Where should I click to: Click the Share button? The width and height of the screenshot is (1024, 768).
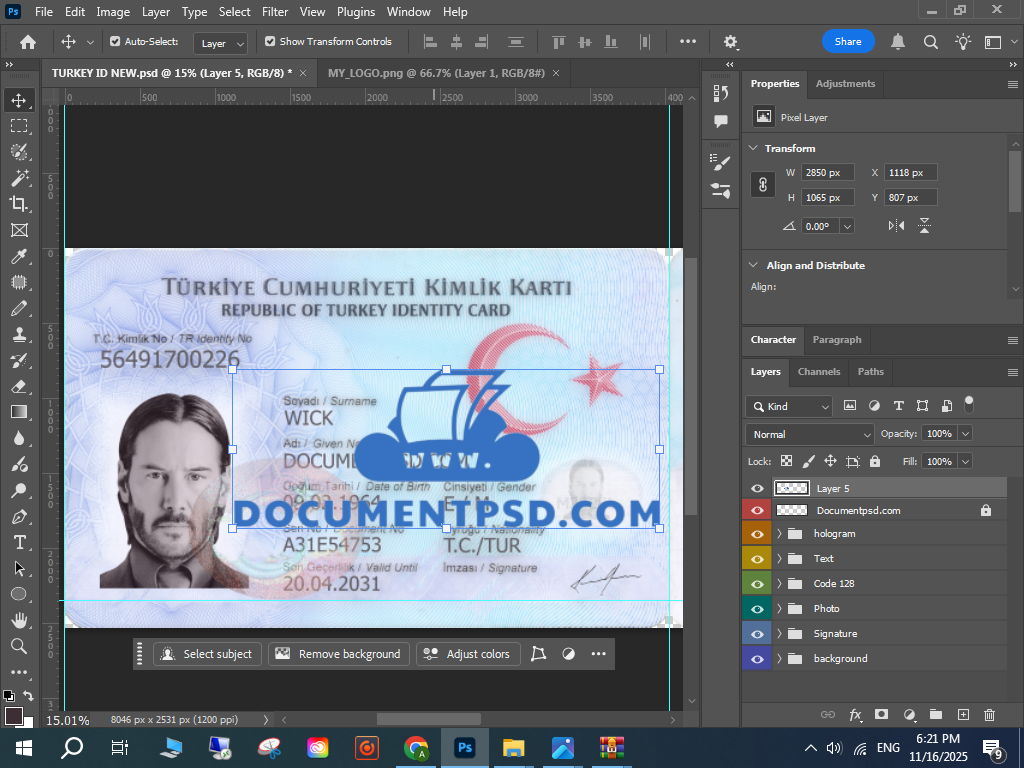[848, 42]
